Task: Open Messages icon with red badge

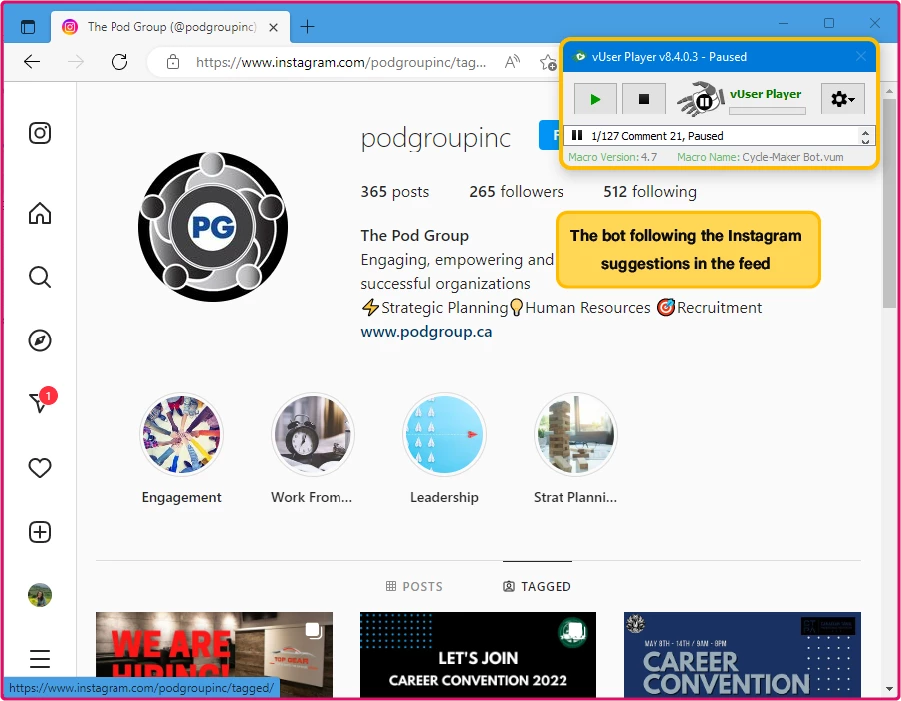Action: [x=41, y=400]
